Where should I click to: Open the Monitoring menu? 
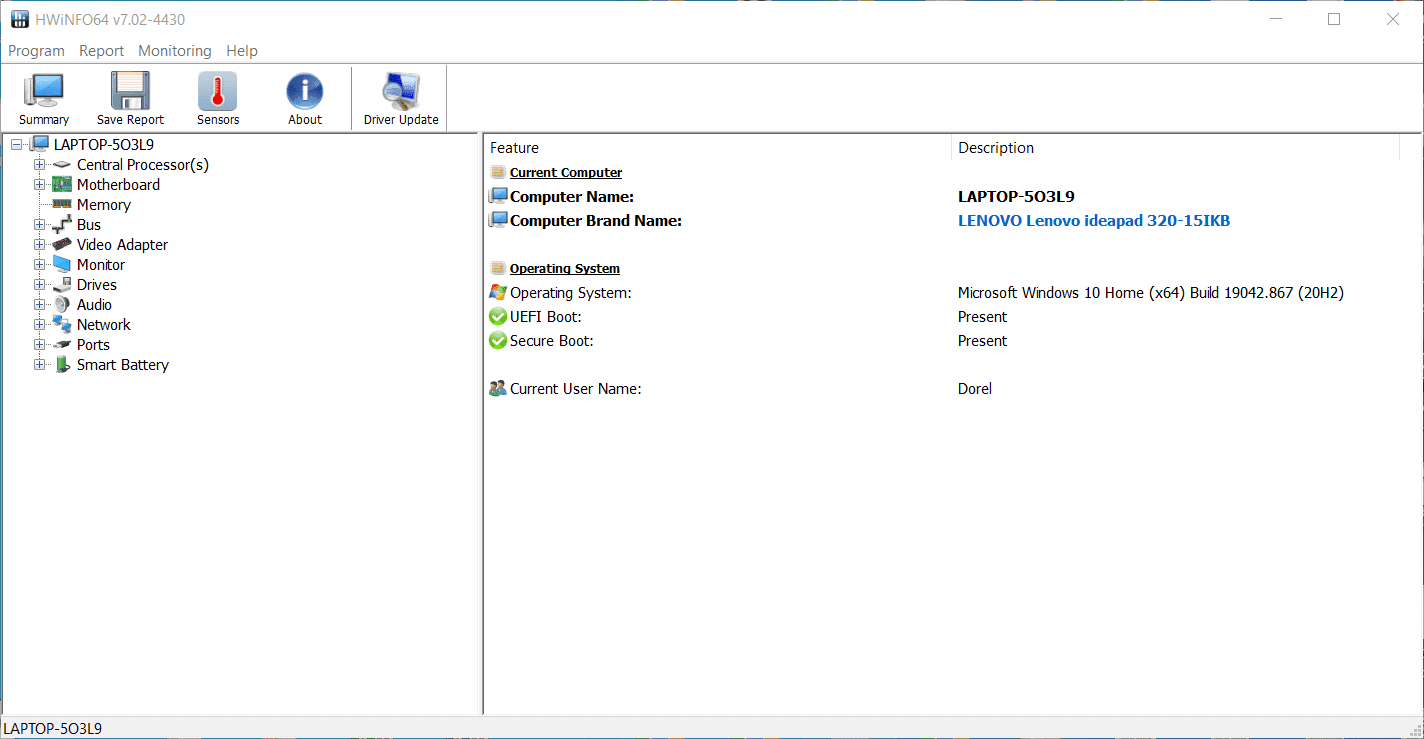tap(175, 51)
